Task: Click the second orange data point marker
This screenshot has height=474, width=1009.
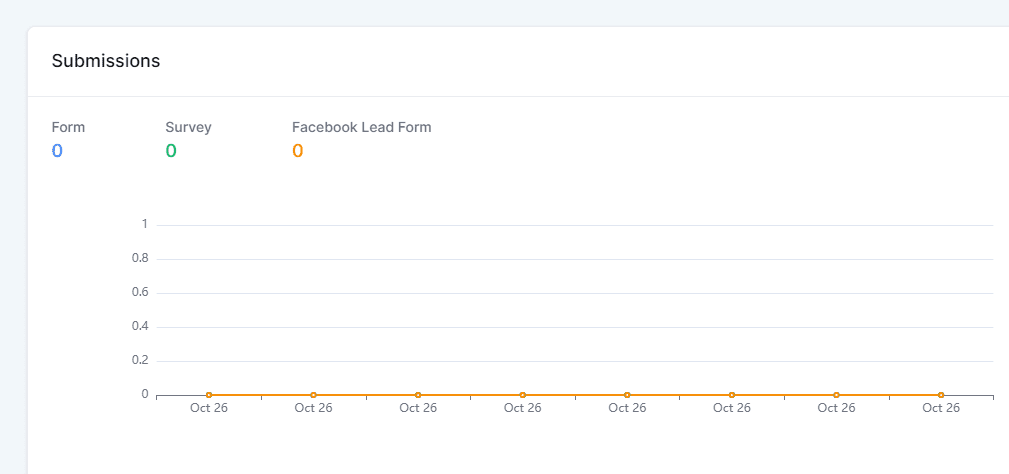Action: [313, 395]
